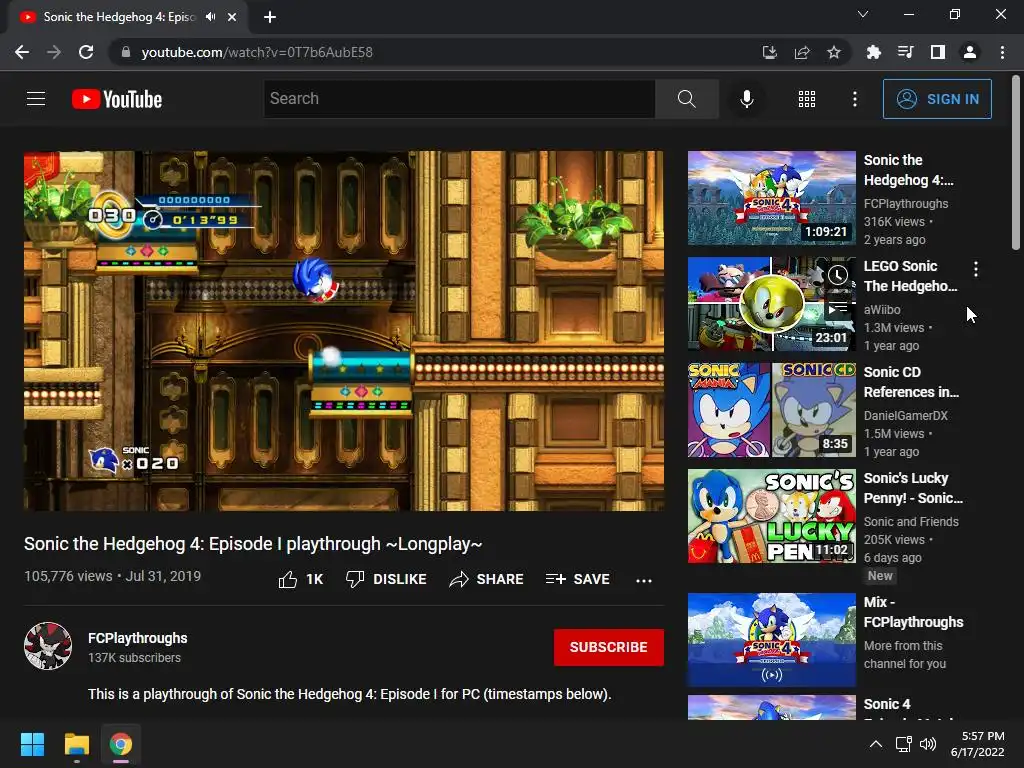
Task: Open Chrome three-dot main menu
Action: coord(1002,52)
